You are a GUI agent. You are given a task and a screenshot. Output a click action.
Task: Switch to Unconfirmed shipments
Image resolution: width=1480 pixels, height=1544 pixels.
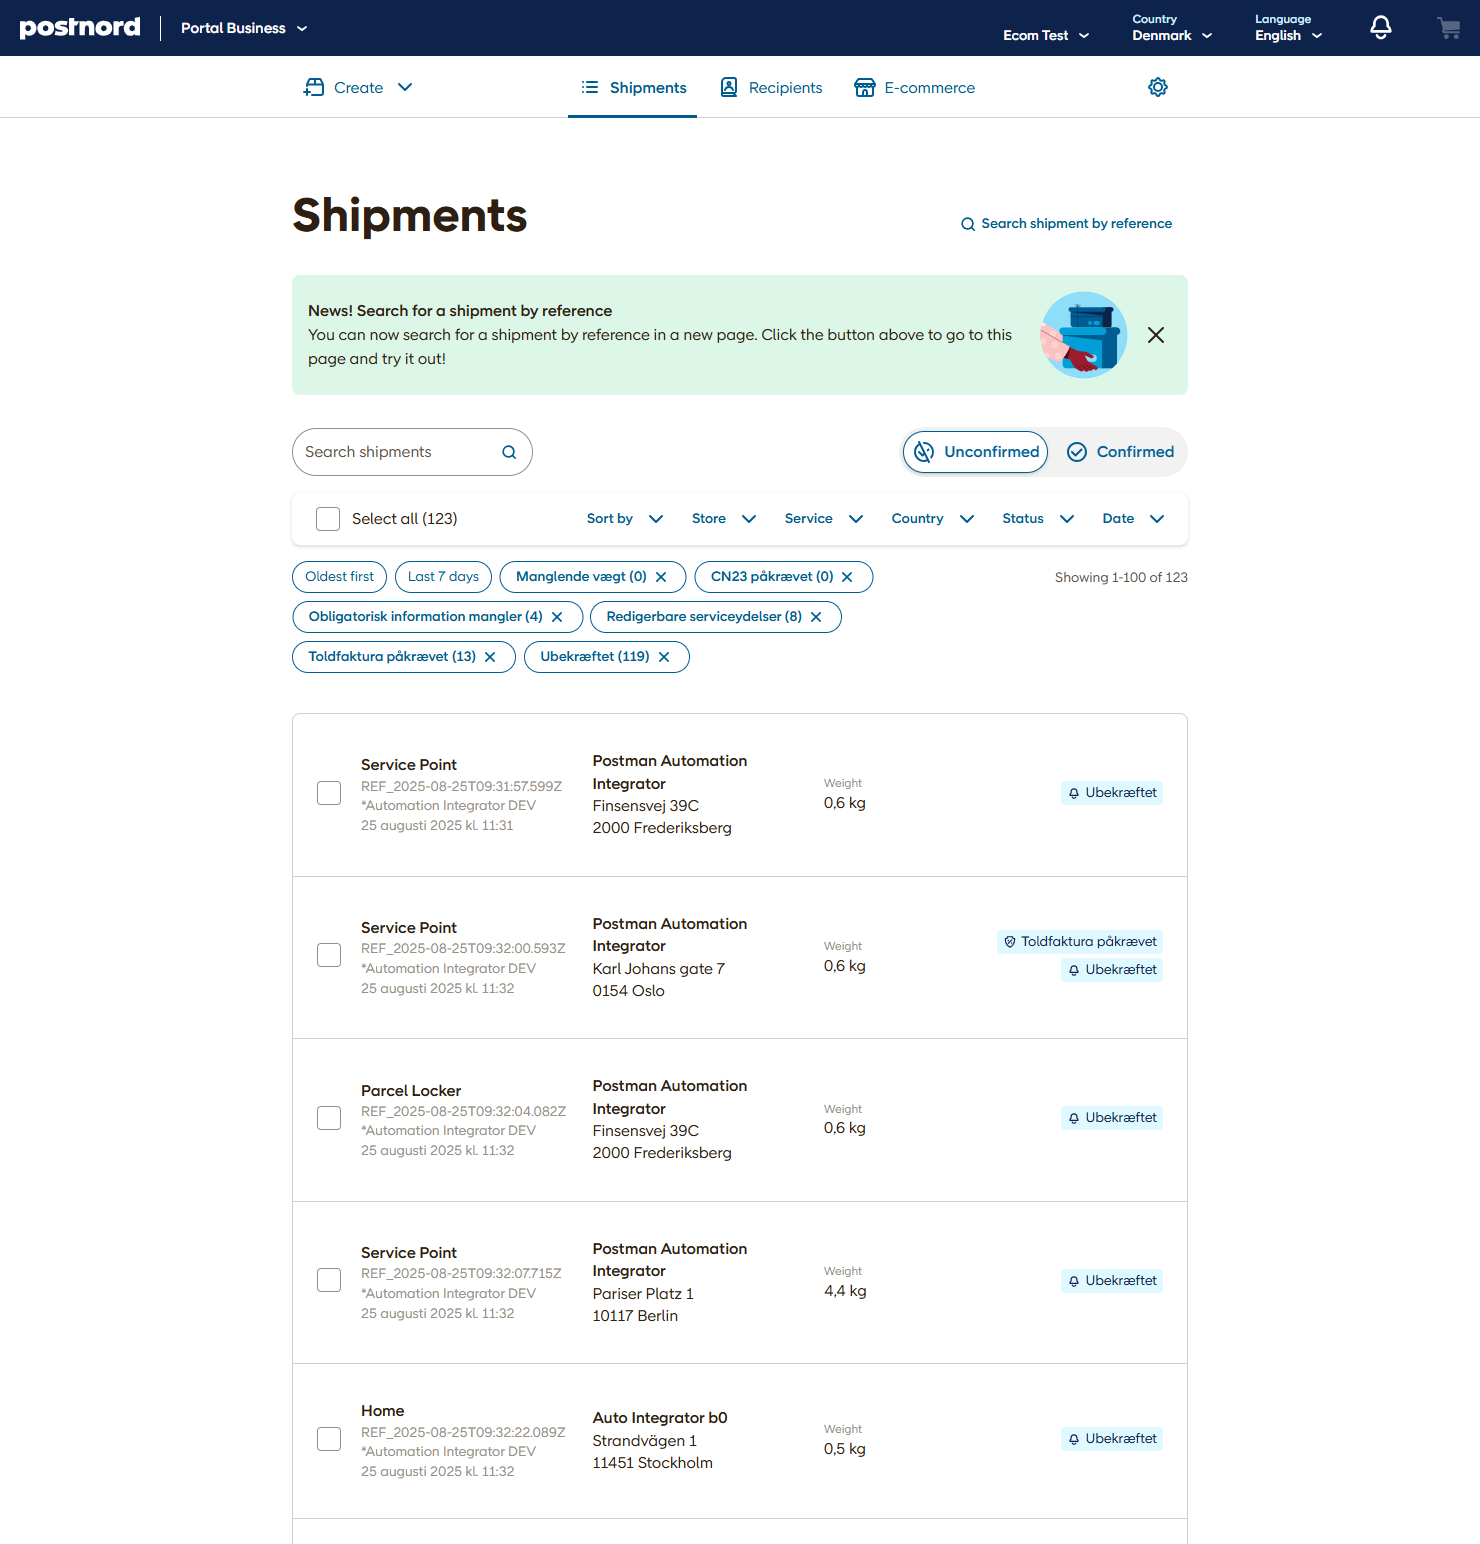(x=976, y=452)
